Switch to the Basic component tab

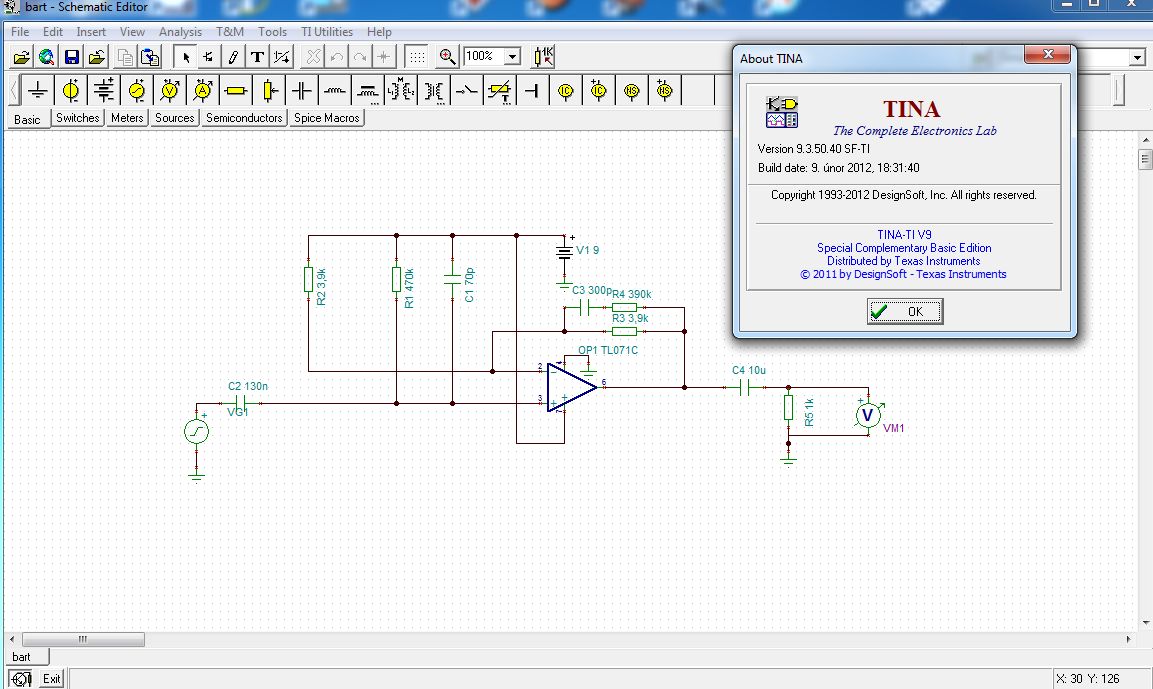(x=27, y=119)
